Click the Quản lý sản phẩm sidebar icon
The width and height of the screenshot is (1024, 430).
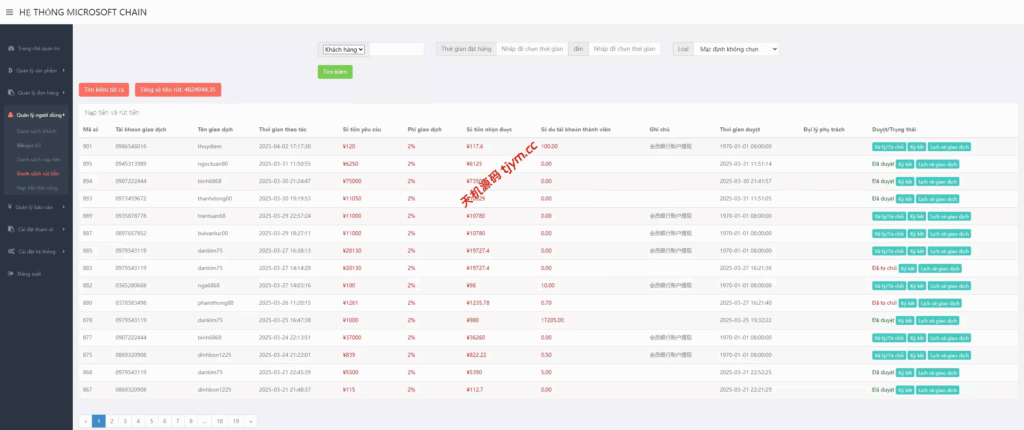click(x=10, y=72)
